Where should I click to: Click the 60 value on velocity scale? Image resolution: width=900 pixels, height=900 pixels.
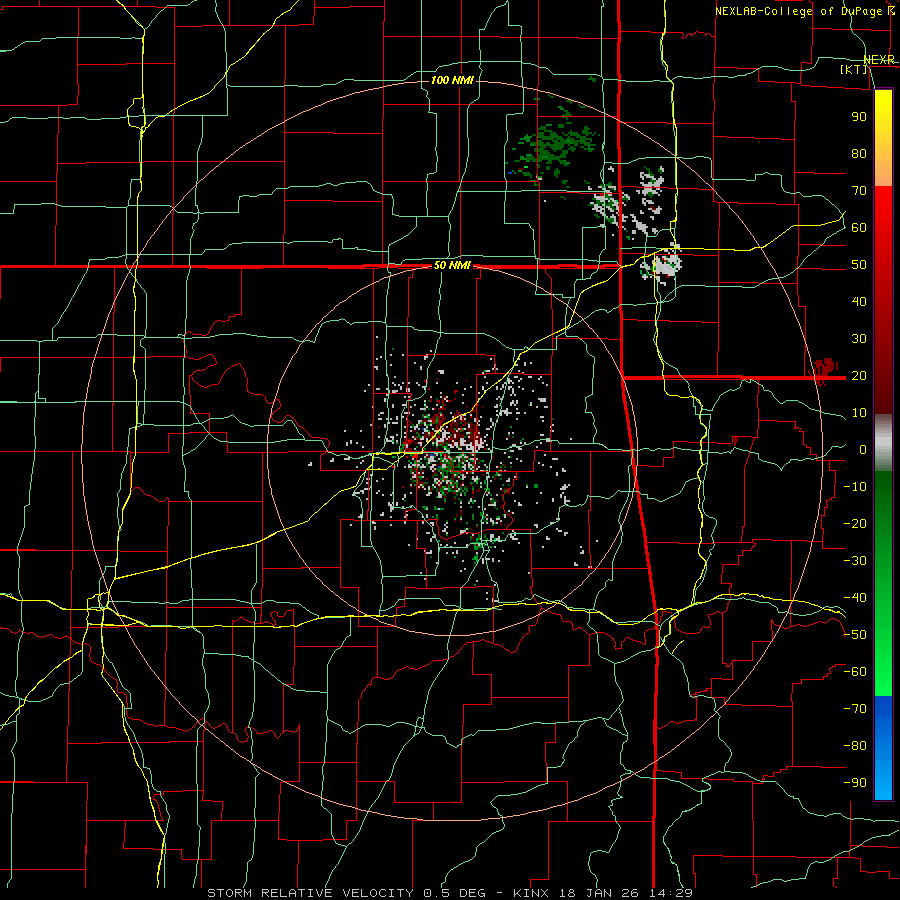coord(859,227)
